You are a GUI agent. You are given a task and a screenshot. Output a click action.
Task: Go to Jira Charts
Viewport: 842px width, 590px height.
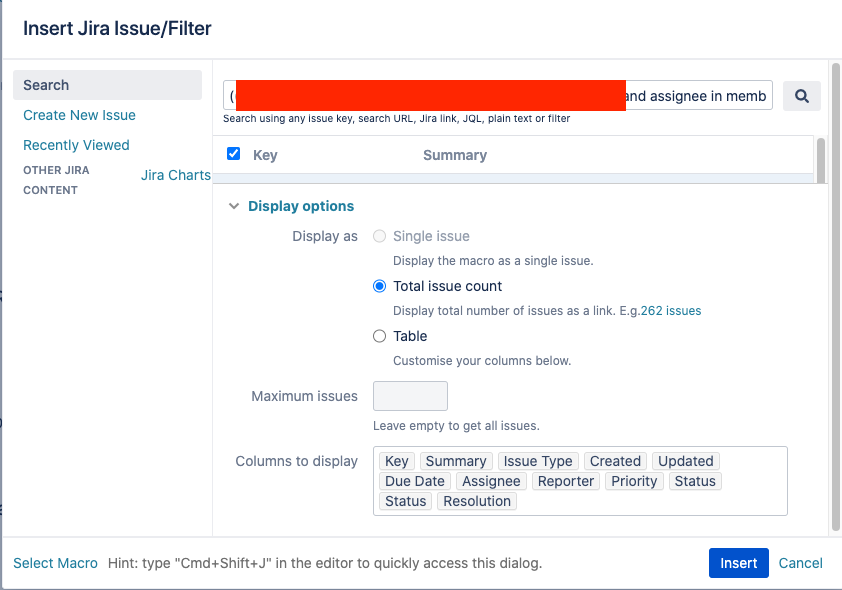click(x=176, y=175)
